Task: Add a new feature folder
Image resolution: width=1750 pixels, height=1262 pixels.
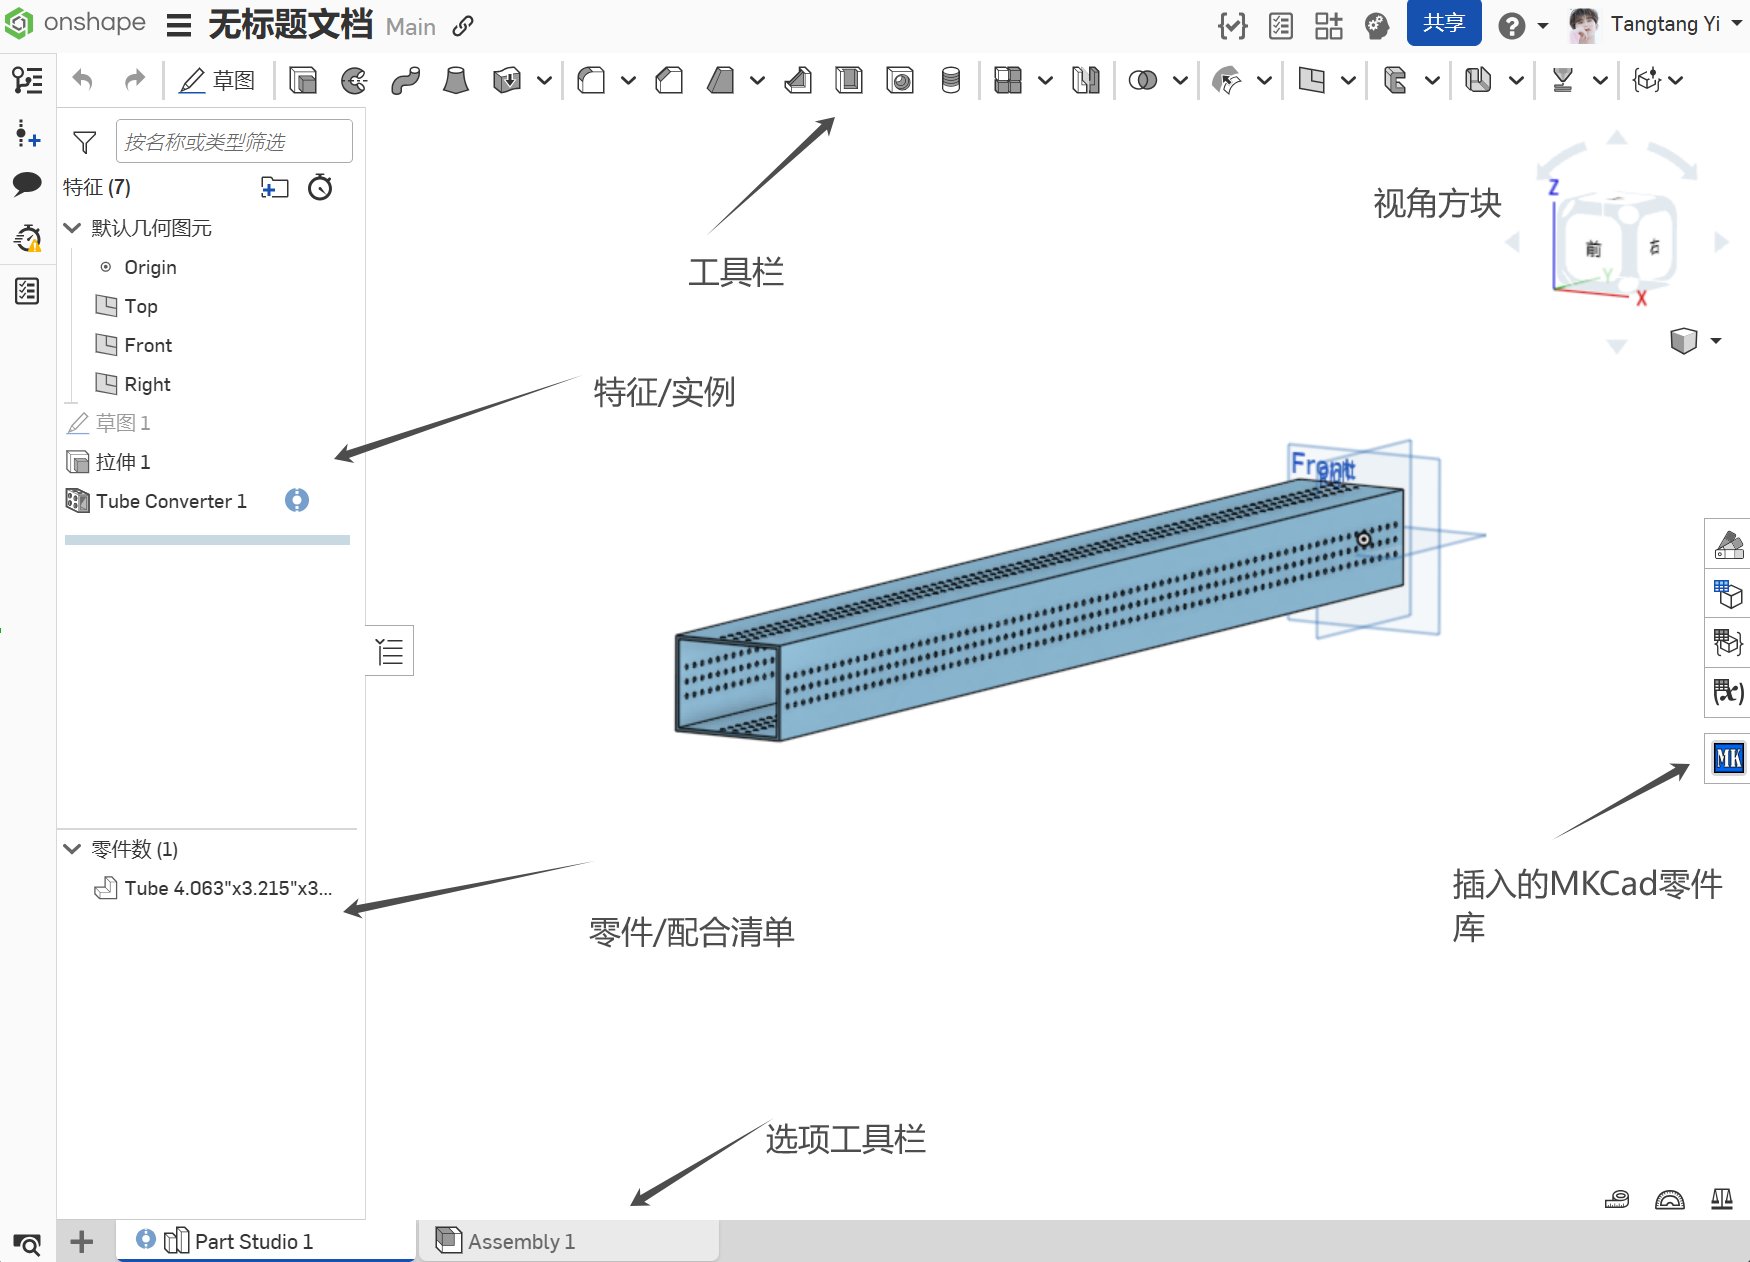Action: point(274,187)
